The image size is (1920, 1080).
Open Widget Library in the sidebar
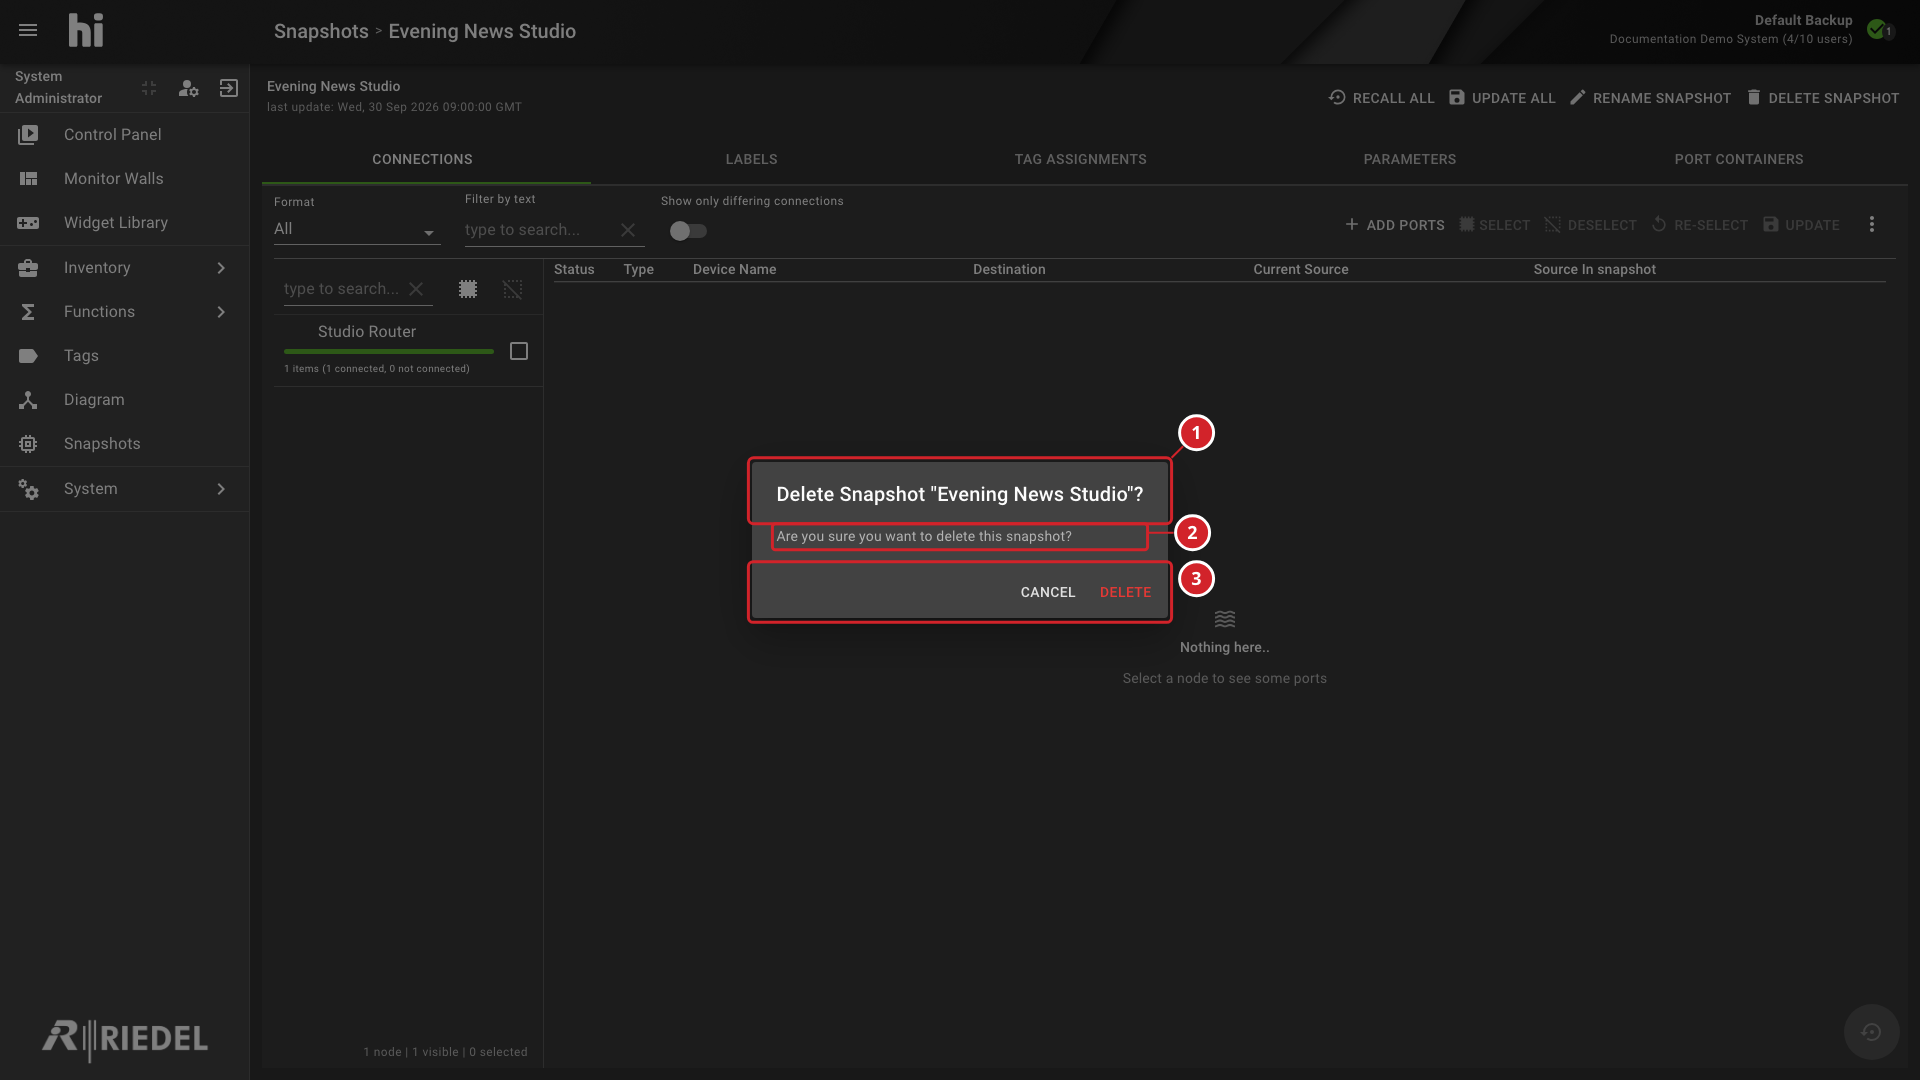tap(125, 222)
